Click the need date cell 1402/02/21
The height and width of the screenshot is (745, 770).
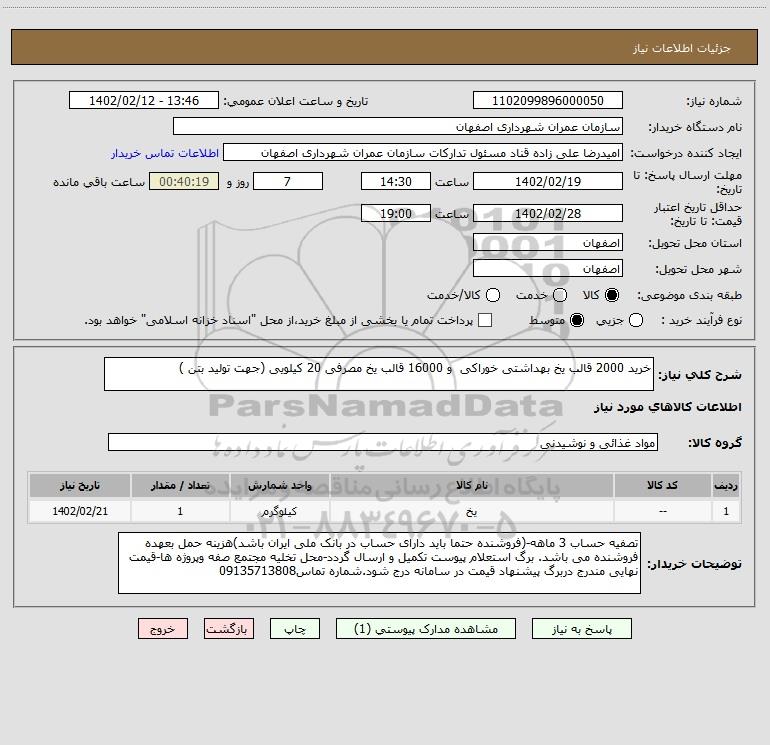click(80, 511)
